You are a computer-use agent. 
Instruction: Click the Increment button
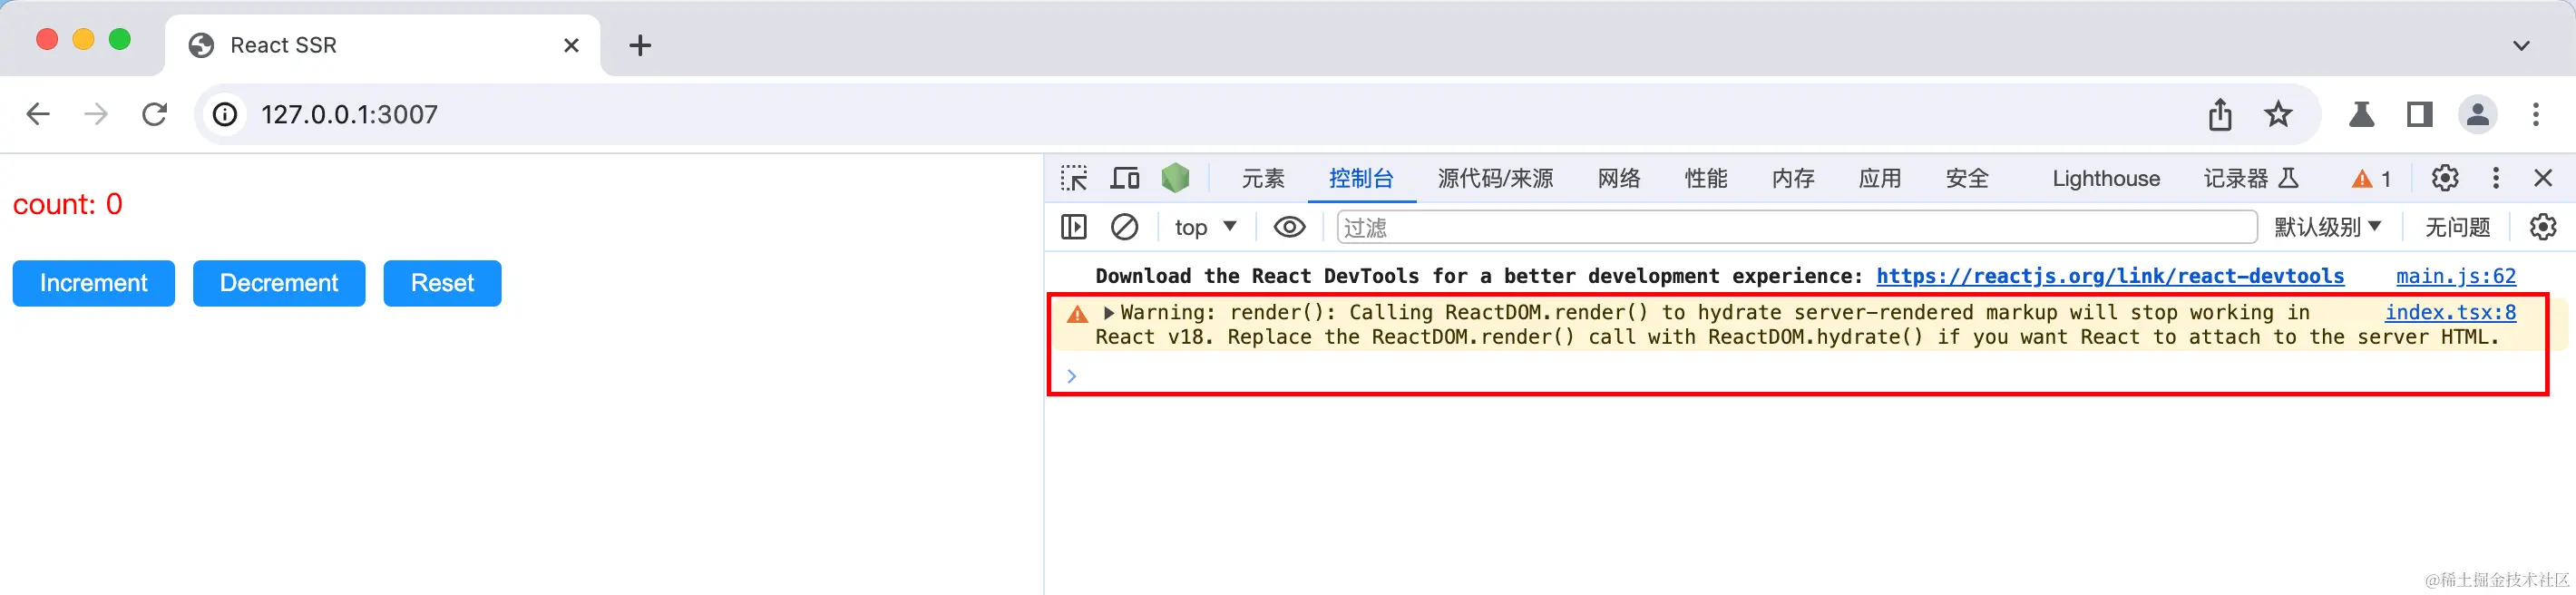click(x=94, y=283)
